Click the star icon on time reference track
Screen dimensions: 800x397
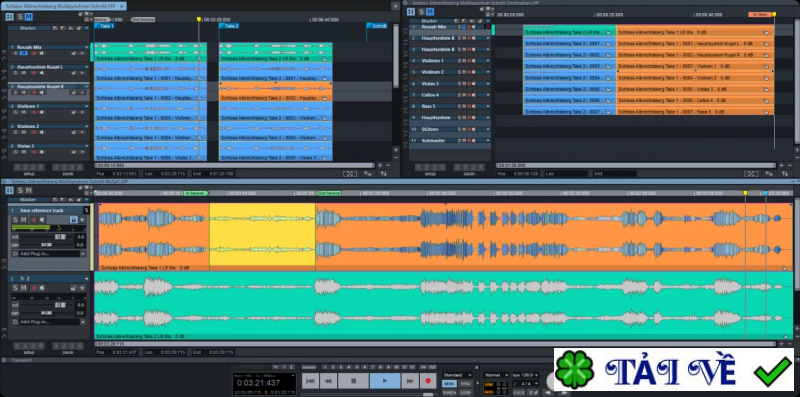pyautogui.click(x=82, y=219)
